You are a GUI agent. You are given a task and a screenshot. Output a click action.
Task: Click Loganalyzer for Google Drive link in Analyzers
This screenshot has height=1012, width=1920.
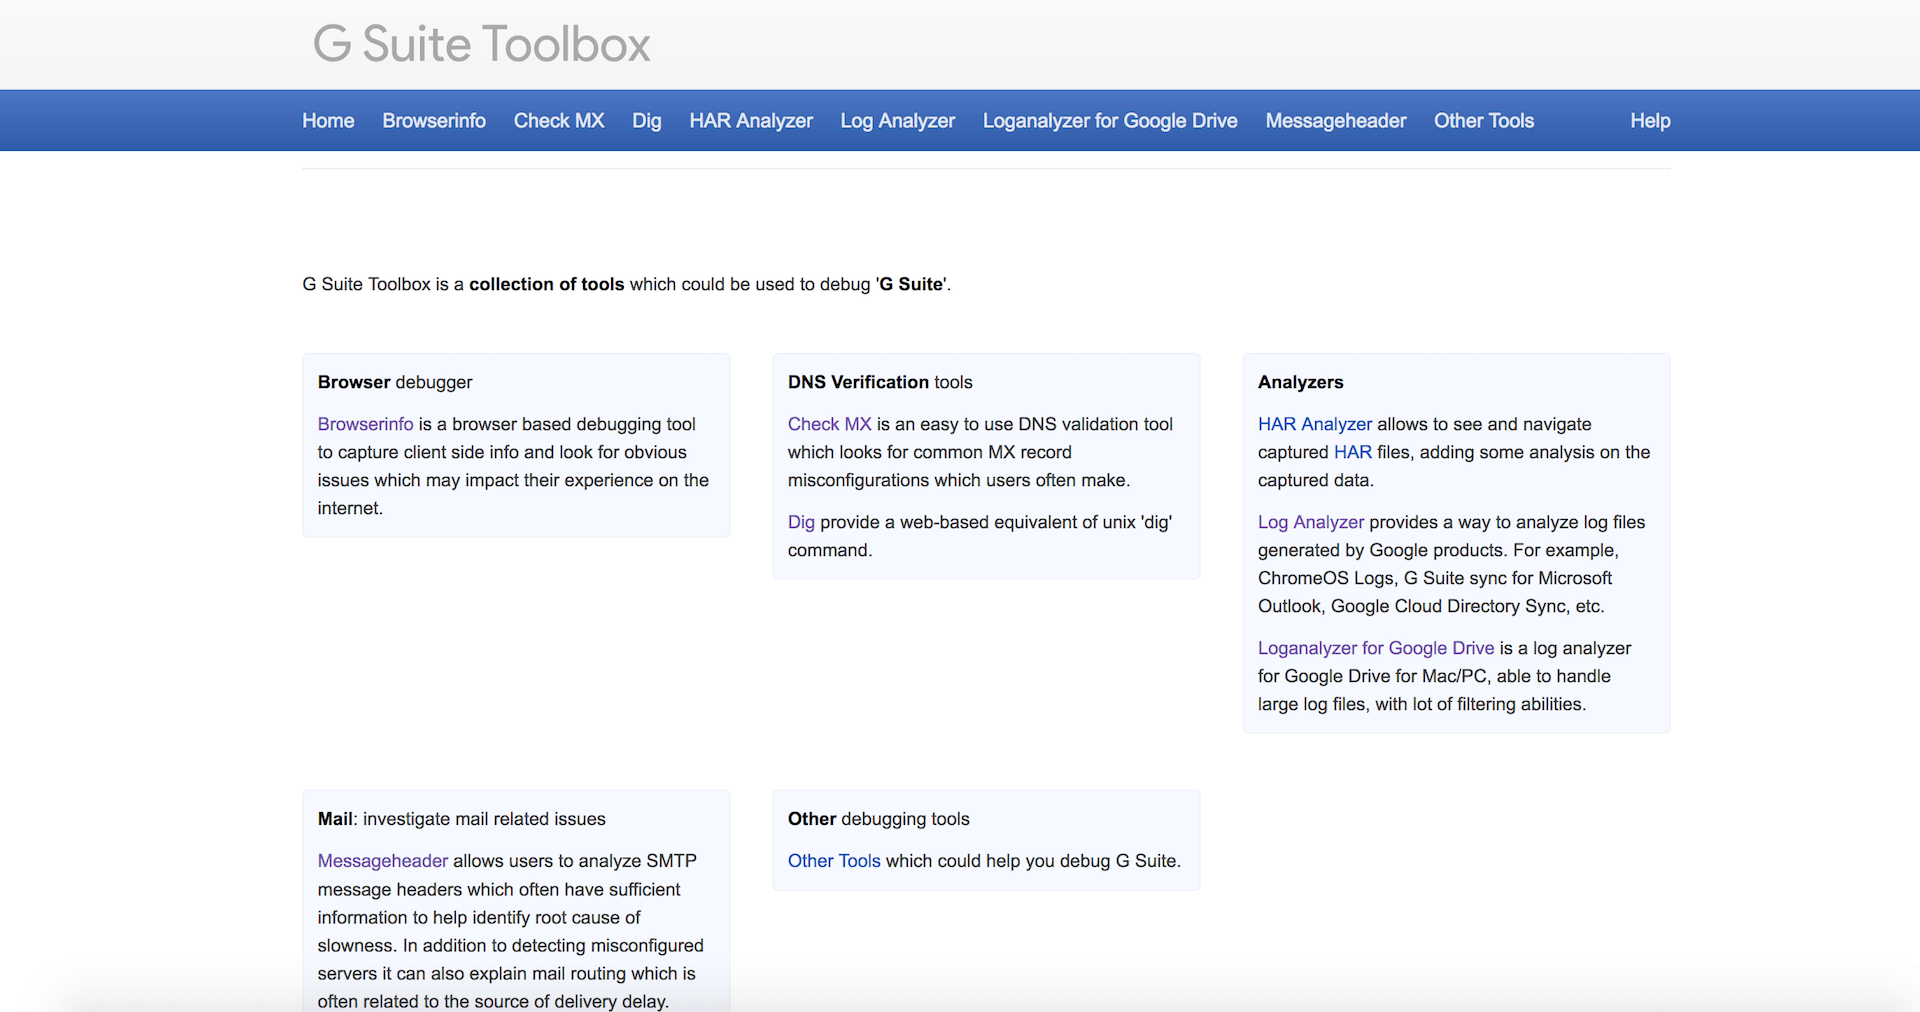point(1376,648)
